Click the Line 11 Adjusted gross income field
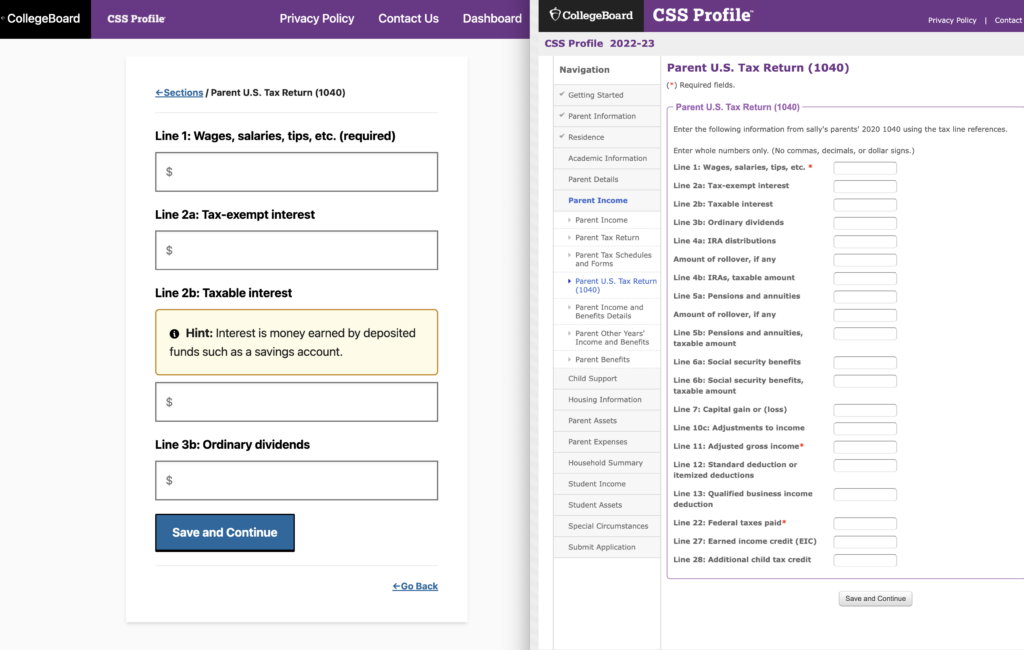Image resolution: width=1024 pixels, height=650 pixels. (x=865, y=447)
